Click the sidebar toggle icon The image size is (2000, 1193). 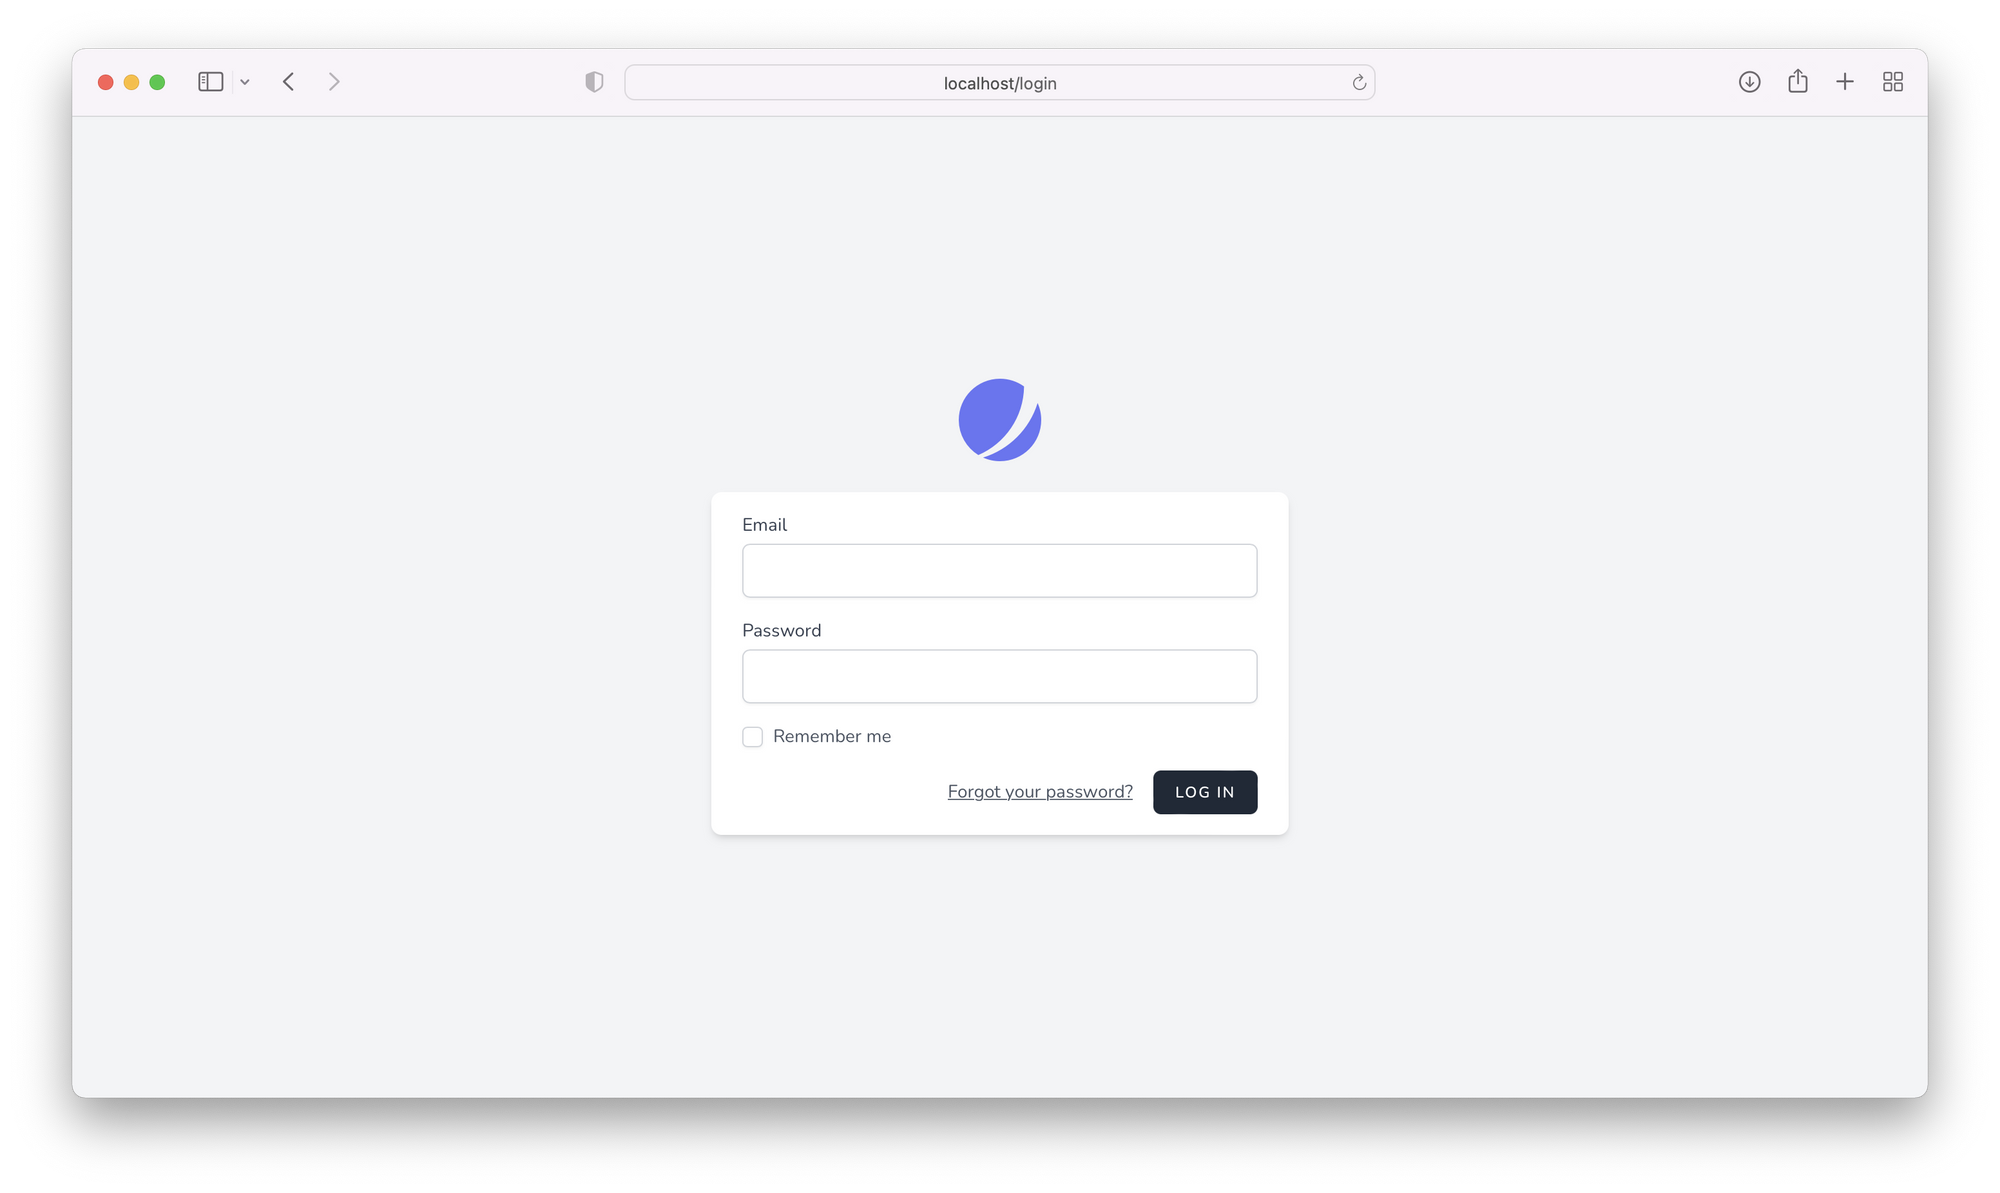point(210,81)
